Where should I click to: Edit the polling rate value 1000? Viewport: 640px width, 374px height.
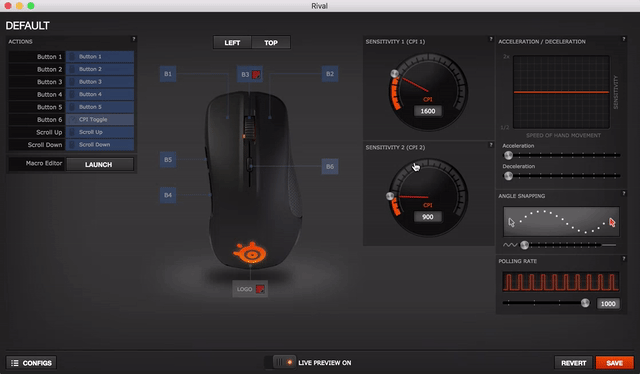[x=608, y=303]
